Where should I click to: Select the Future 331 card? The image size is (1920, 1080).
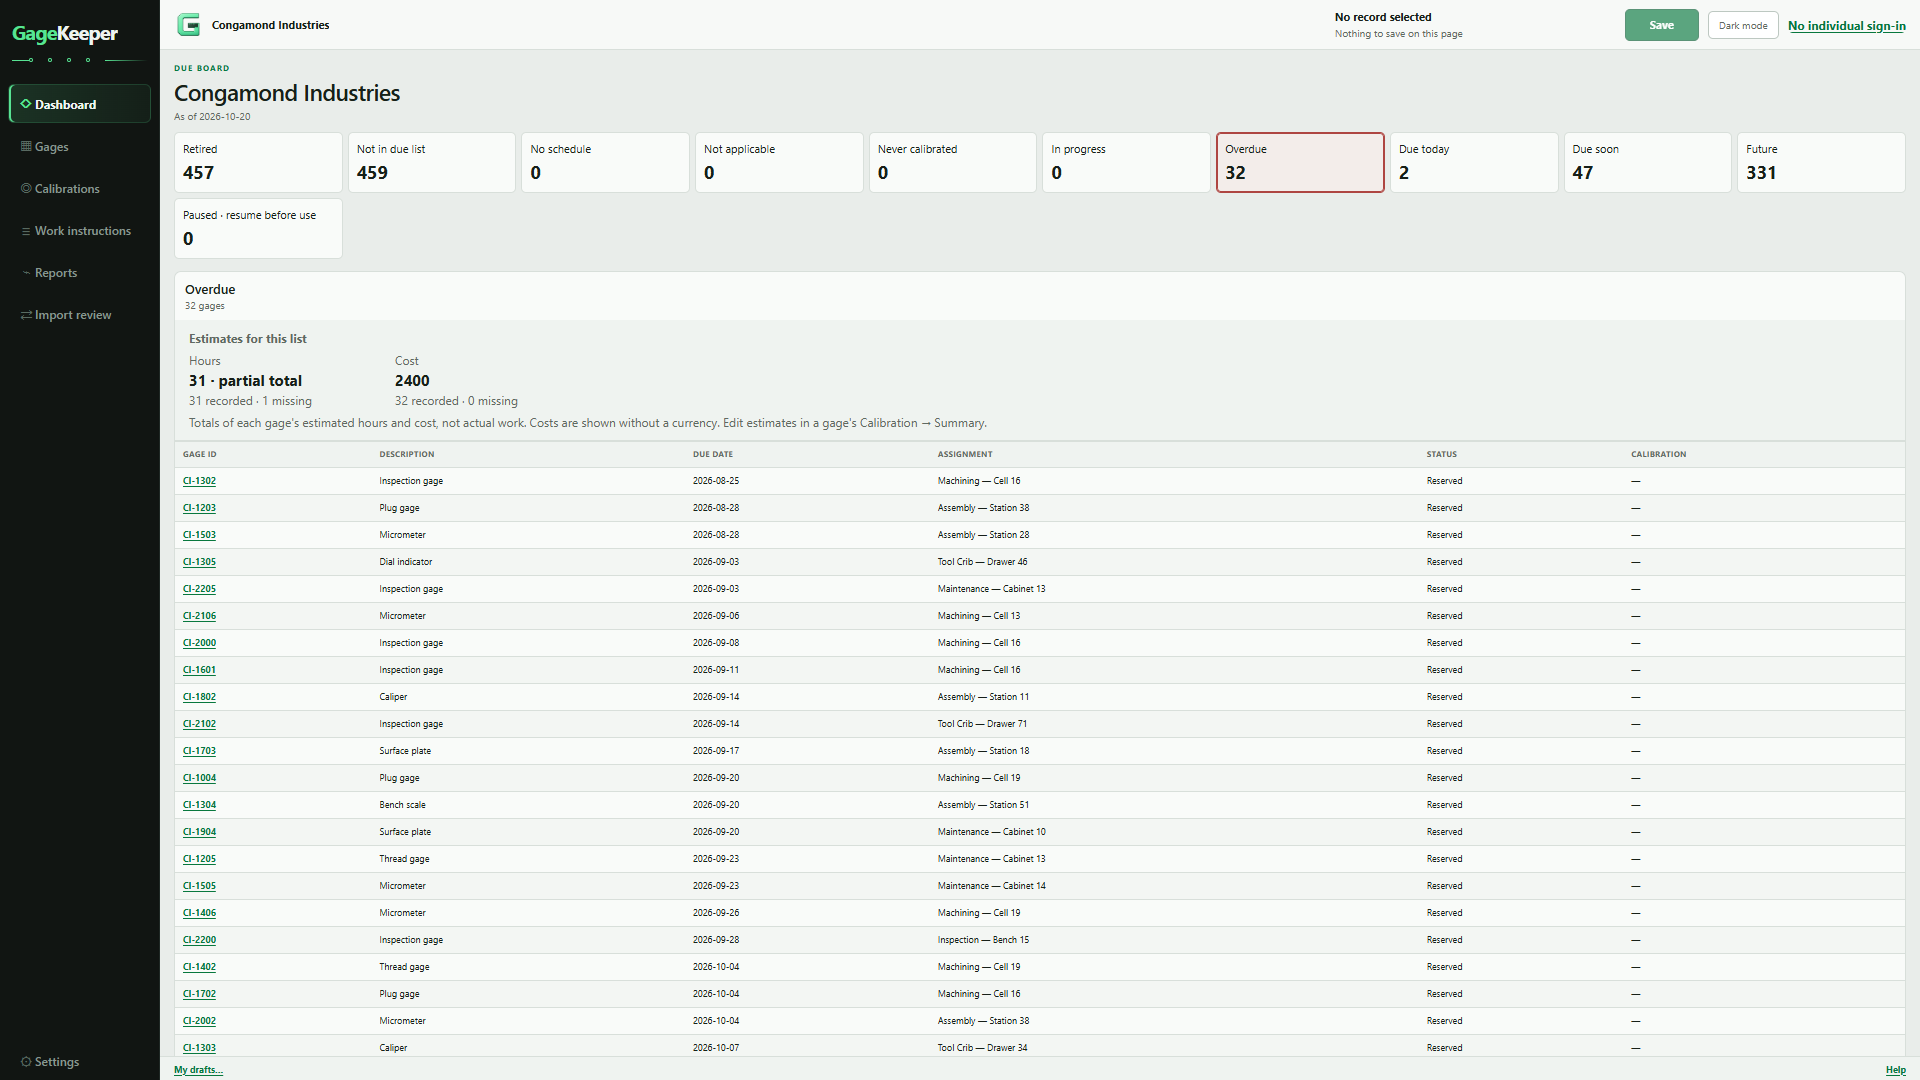(1821, 162)
